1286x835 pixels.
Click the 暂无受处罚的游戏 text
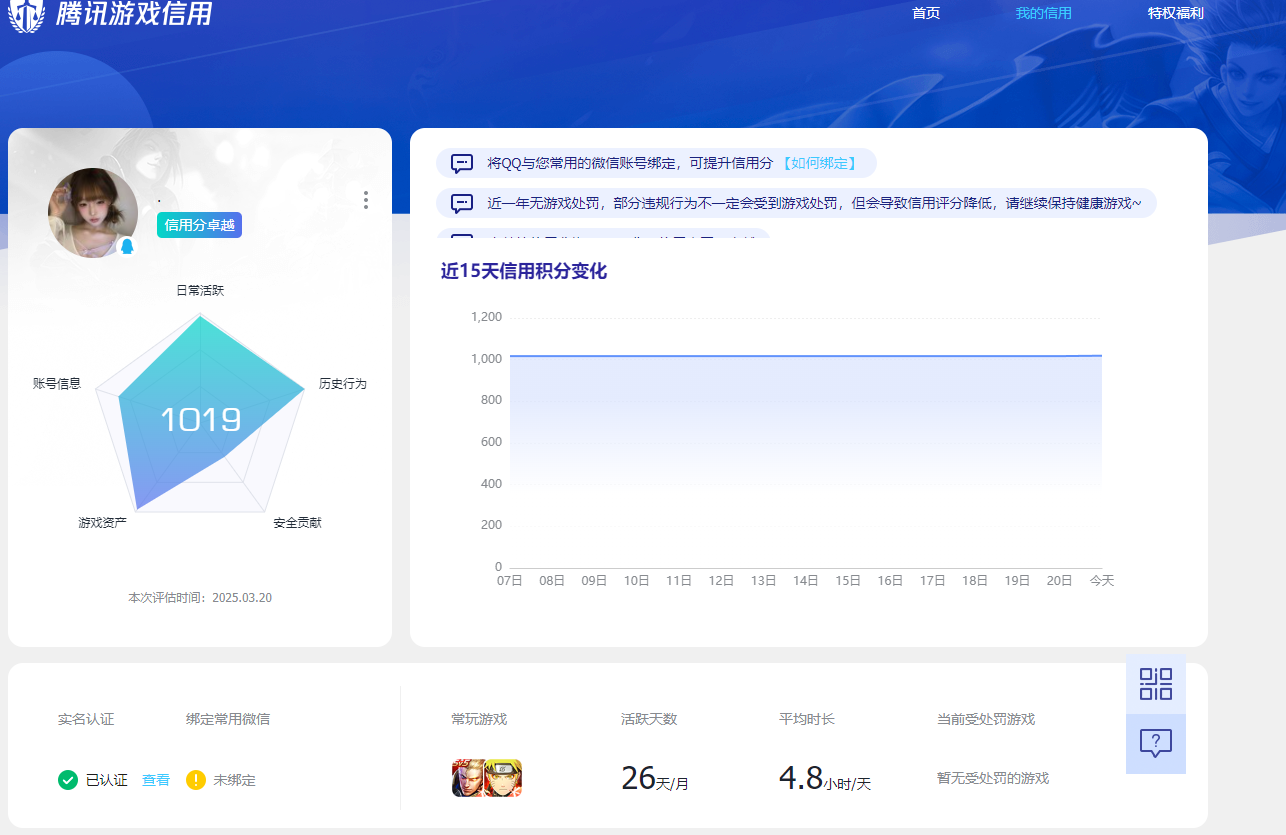click(x=993, y=778)
